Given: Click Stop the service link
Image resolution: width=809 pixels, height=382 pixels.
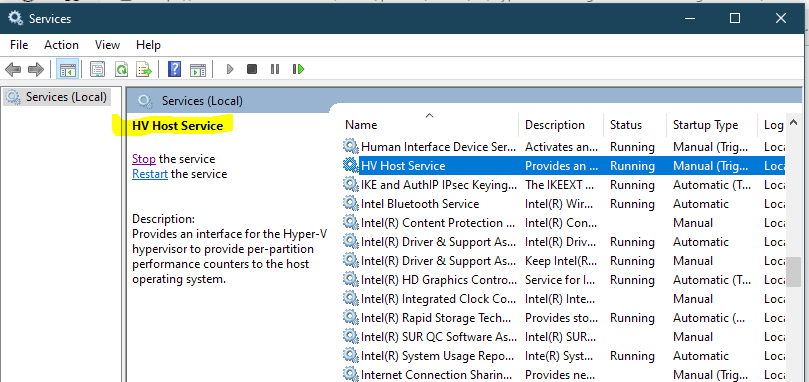Looking at the screenshot, I should point(144,159).
